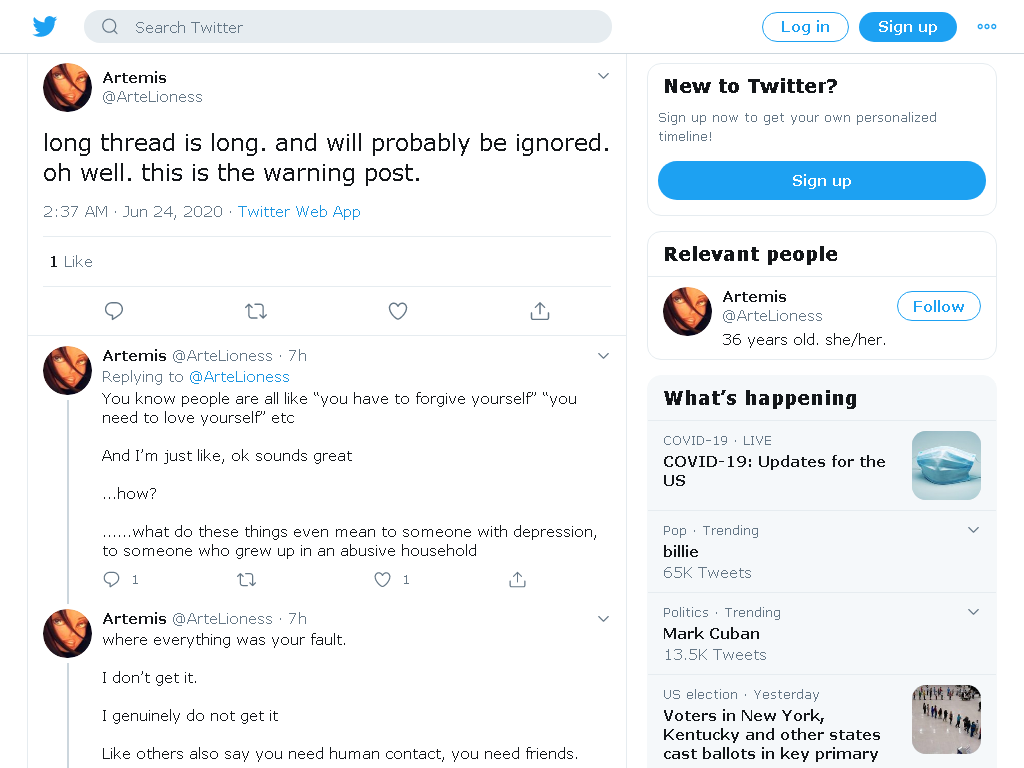Expand options for the first reply tweet
The image size is (1024, 768).
(x=603, y=356)
